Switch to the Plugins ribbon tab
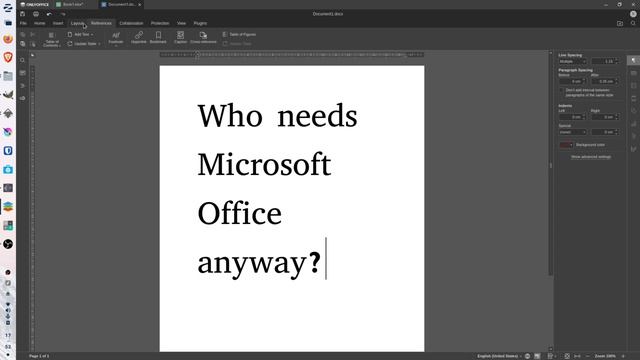Viewport: 640px width, 360px height. pos(200,23)
